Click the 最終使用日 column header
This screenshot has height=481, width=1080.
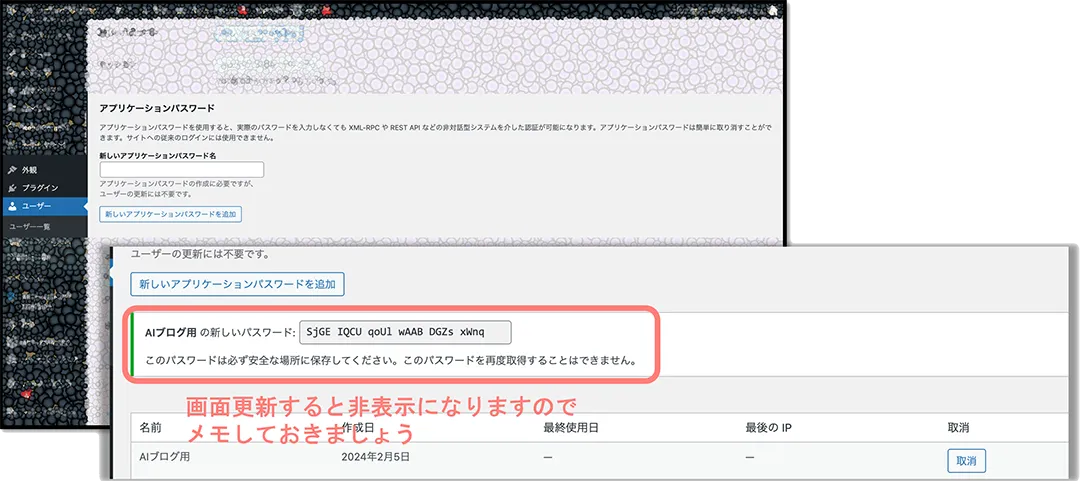tap(569, 428)
